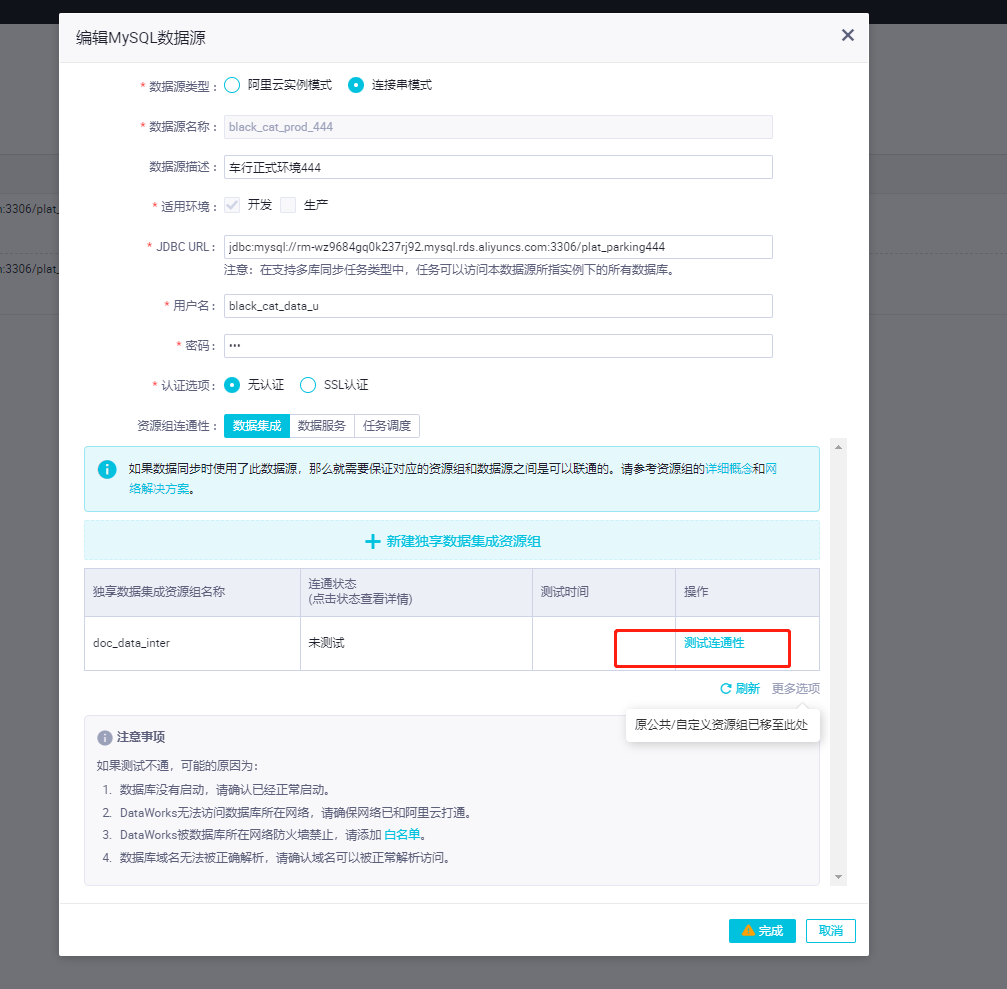Screen dimensions: 1007x989
Task: Select the SSL认证 radio option
Action: [x=308, y=385]
